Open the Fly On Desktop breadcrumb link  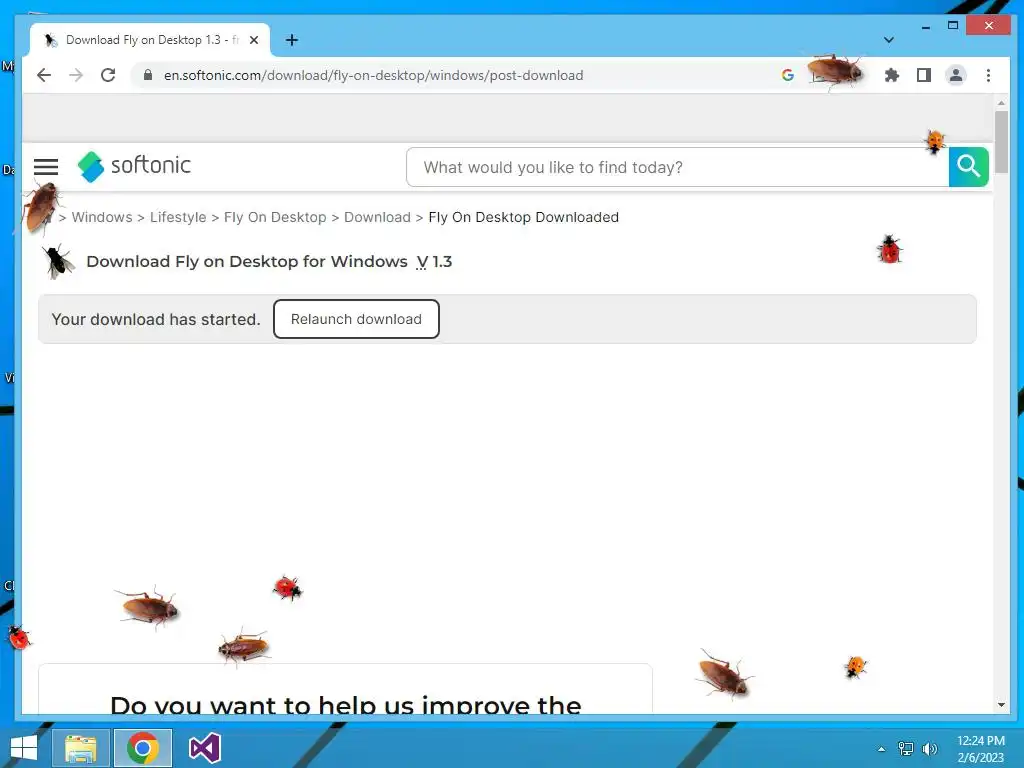click(x=275, y=217)
